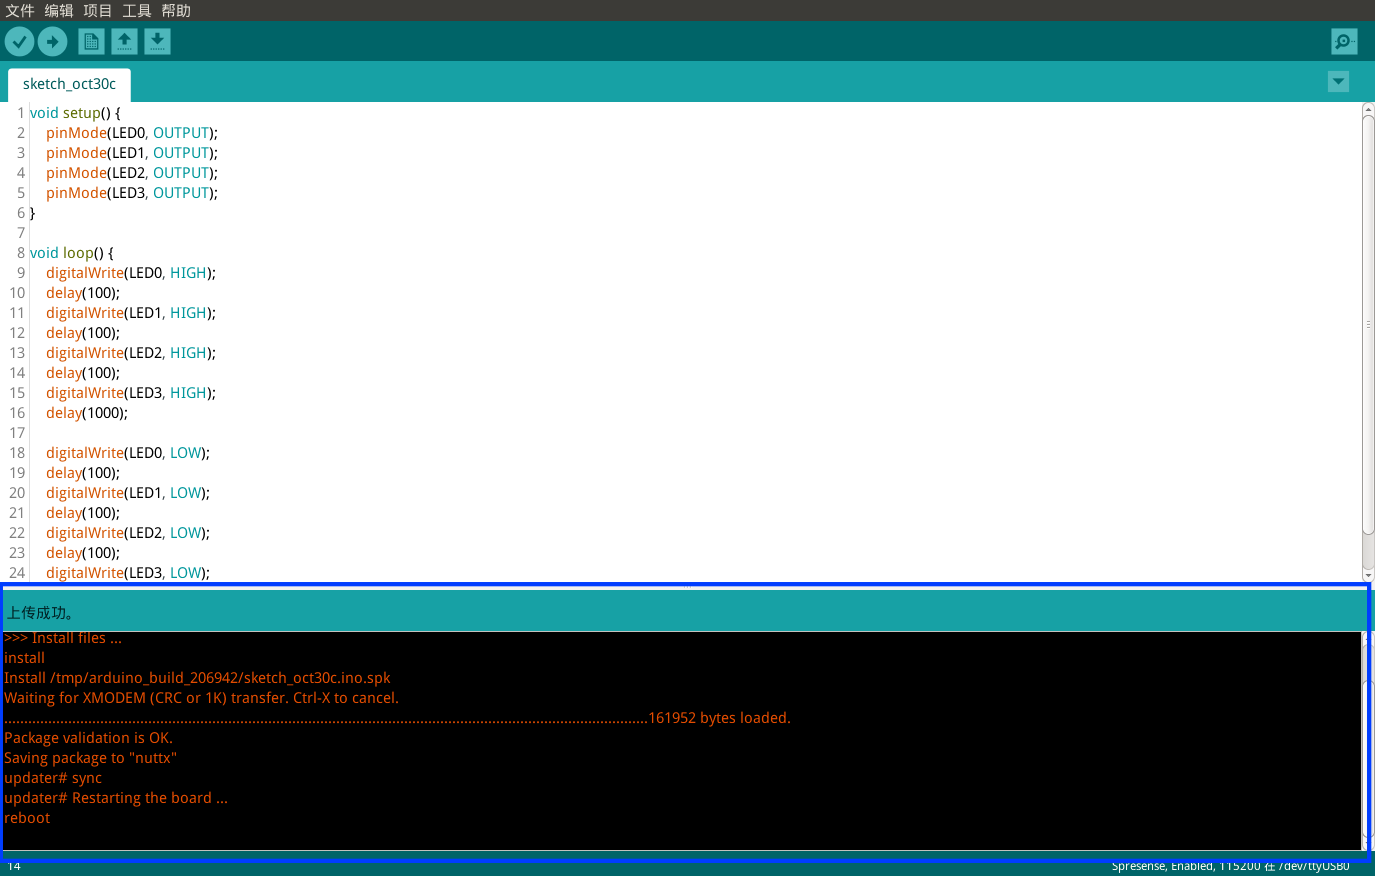
Task: Open the 项目 menu
Action: pyautogui.click(x=98, y=10)
